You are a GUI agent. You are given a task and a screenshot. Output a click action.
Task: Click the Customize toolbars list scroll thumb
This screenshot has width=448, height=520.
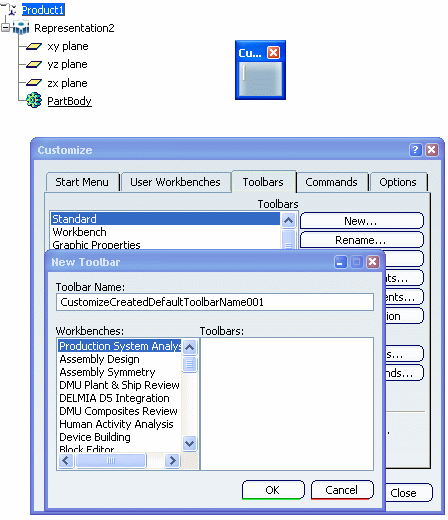288,239
